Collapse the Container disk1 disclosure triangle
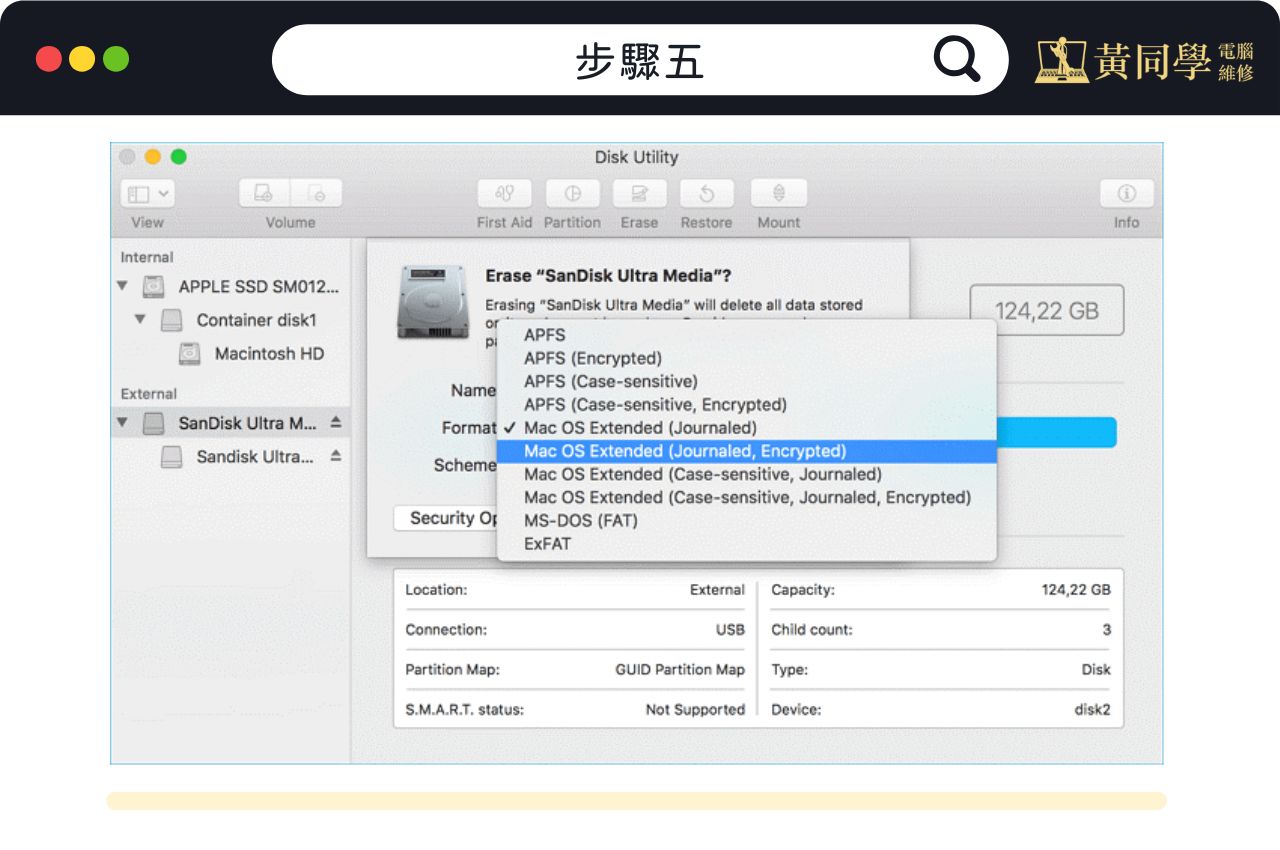1280x850 pixels. pyautogui.click(x=141, y=320)
